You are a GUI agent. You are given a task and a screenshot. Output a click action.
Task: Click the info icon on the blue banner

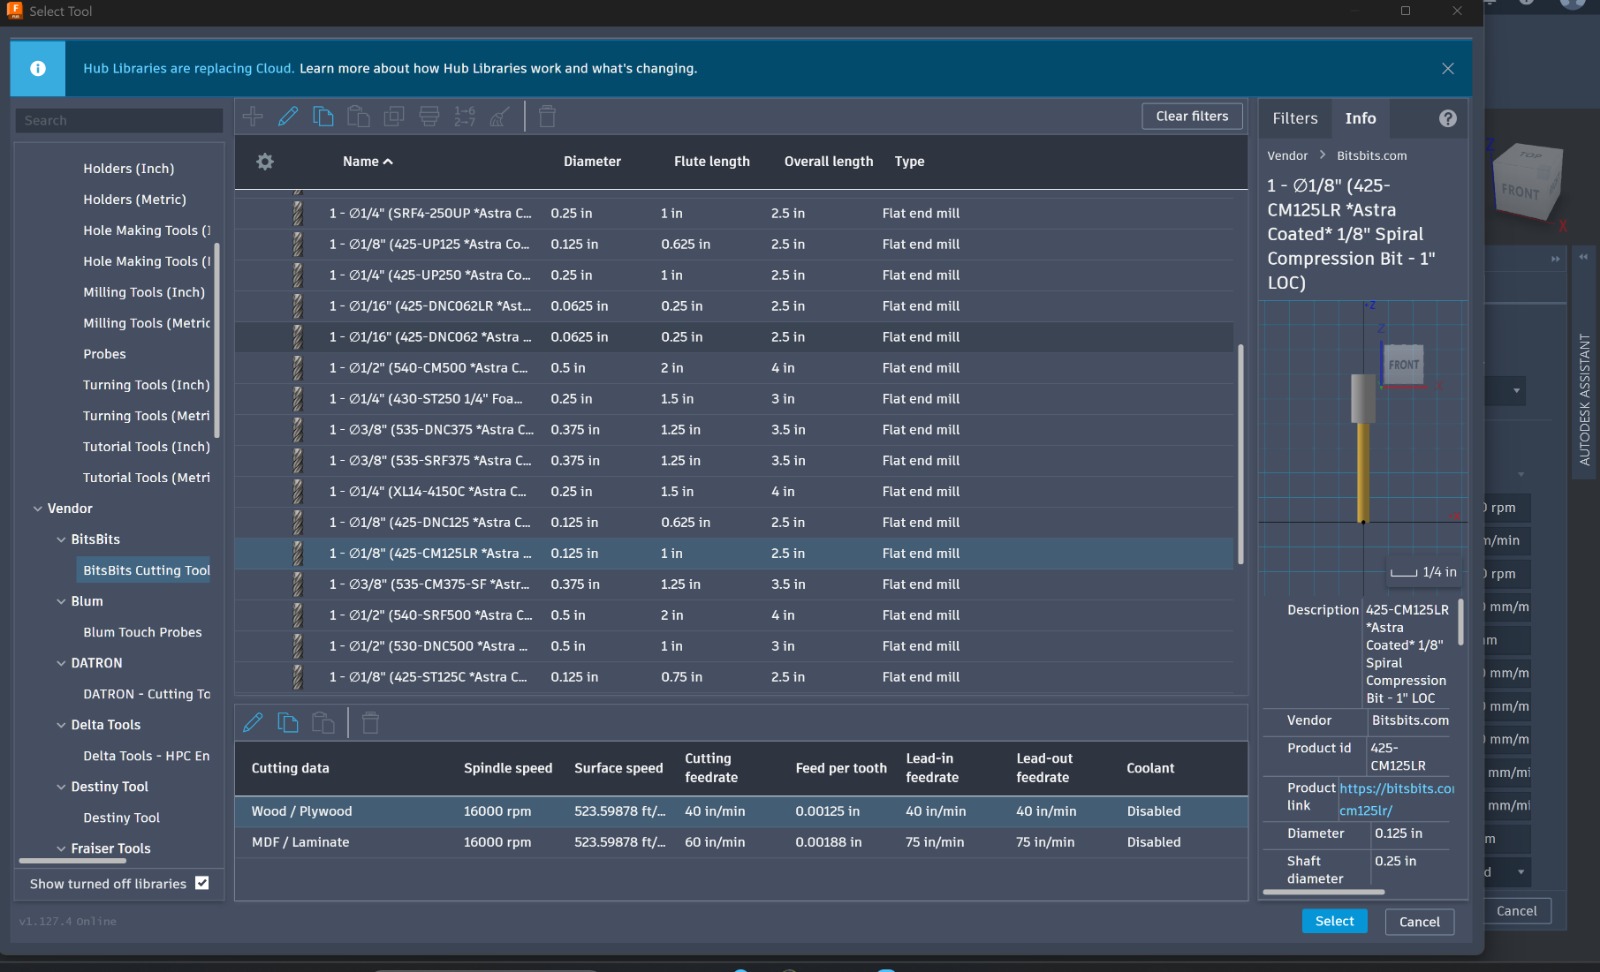point(38,68)
